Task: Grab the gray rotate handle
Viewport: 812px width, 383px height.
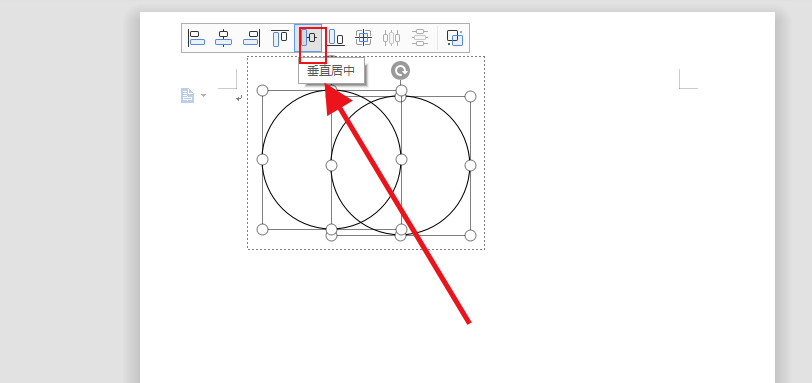Action: pos(400,70)
